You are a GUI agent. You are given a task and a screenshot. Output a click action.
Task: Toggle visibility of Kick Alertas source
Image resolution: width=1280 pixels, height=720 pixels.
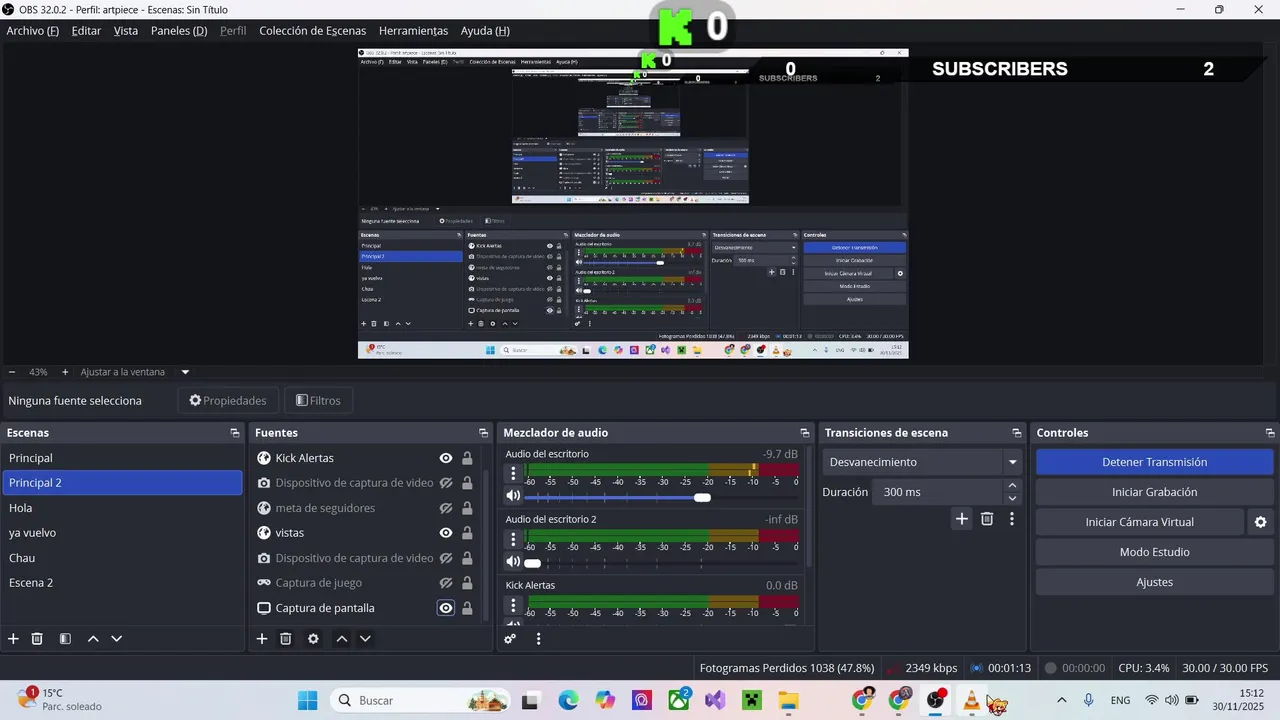[446, 458]
